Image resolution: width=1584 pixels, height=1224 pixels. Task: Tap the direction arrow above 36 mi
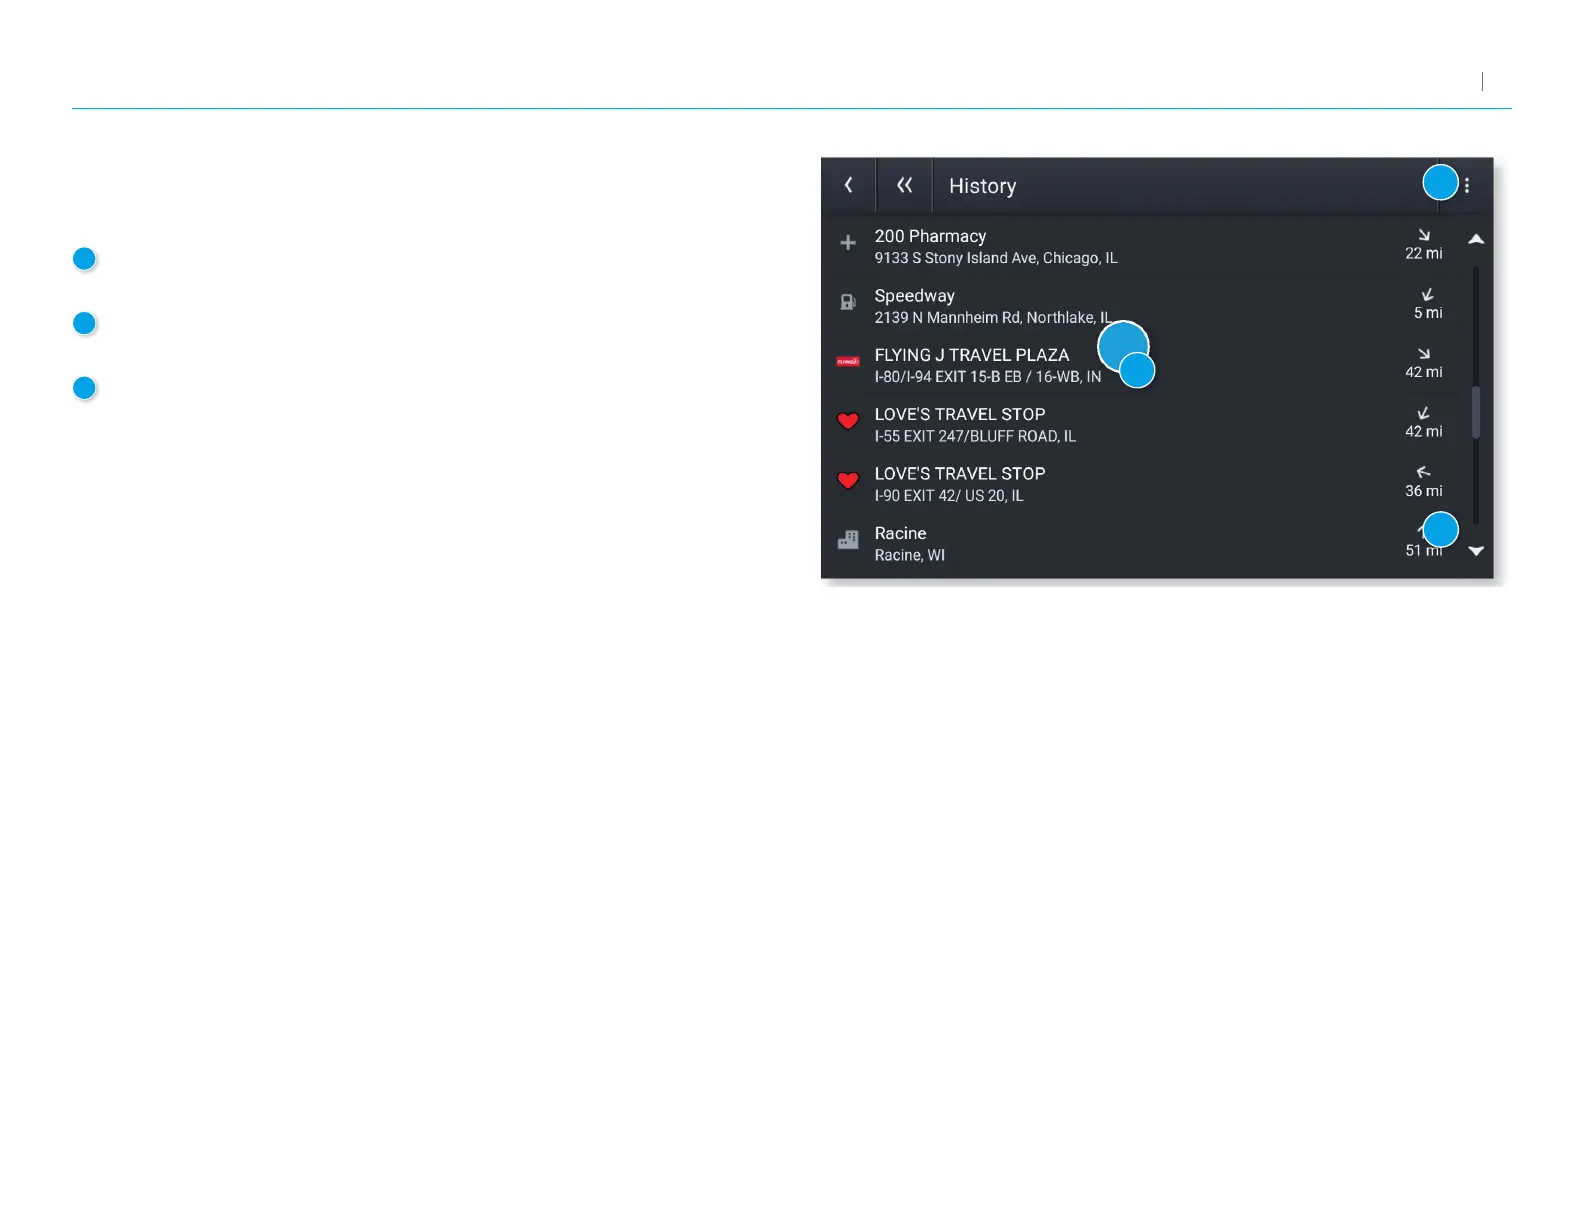(1424, 472)
